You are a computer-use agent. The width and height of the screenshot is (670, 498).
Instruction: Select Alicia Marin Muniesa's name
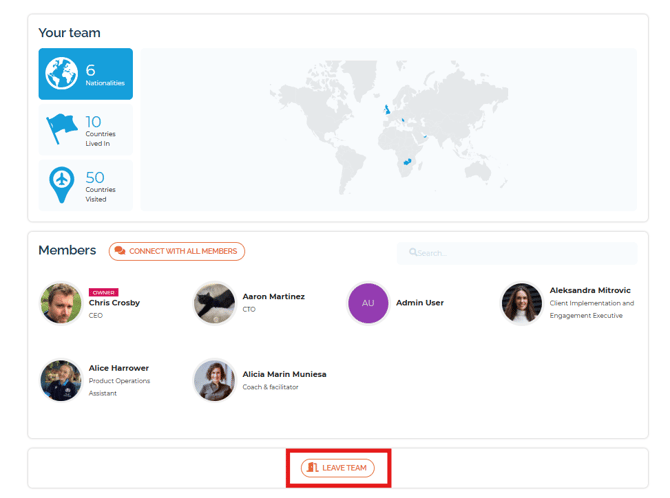(285, 374)
